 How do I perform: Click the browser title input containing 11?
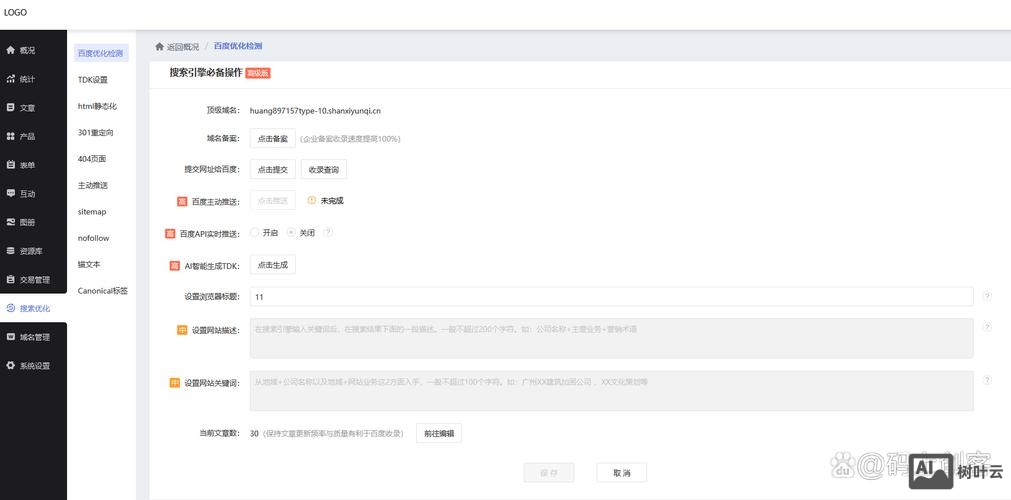611,297
